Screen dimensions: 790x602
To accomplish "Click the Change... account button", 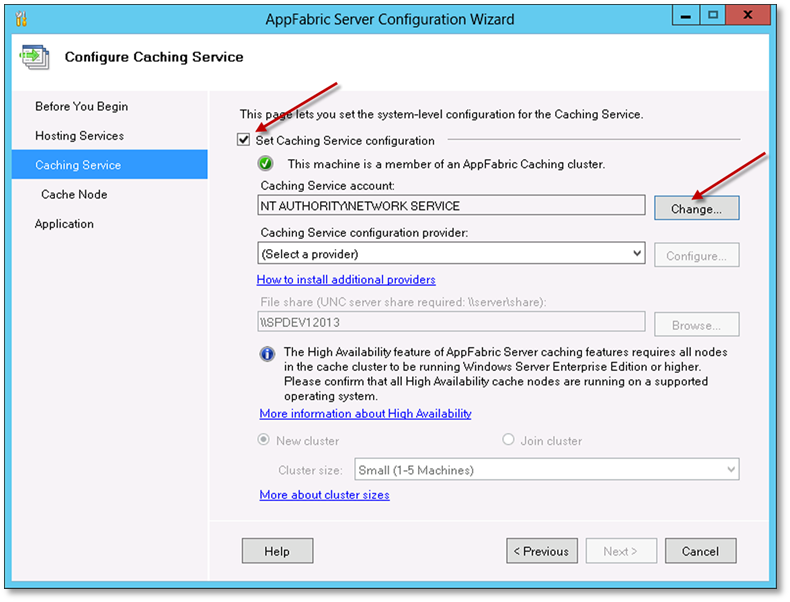I will pos(697,208).
